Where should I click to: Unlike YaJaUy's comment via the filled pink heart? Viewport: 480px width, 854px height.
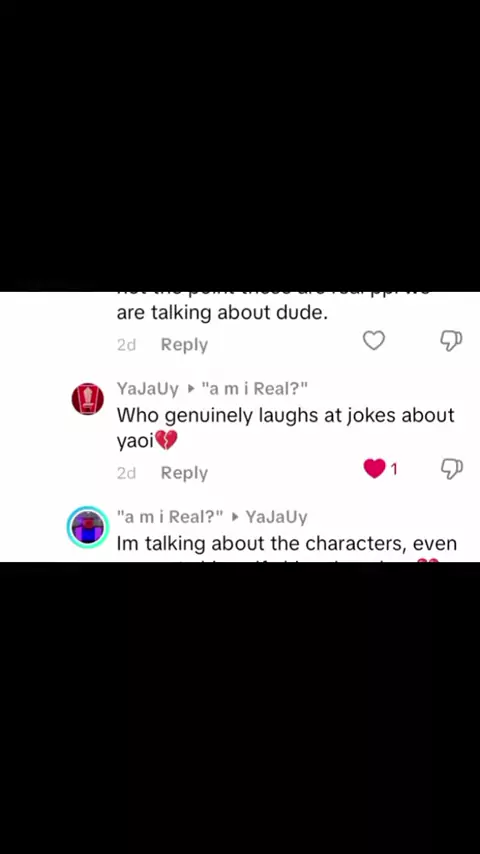tap(374, 468)
